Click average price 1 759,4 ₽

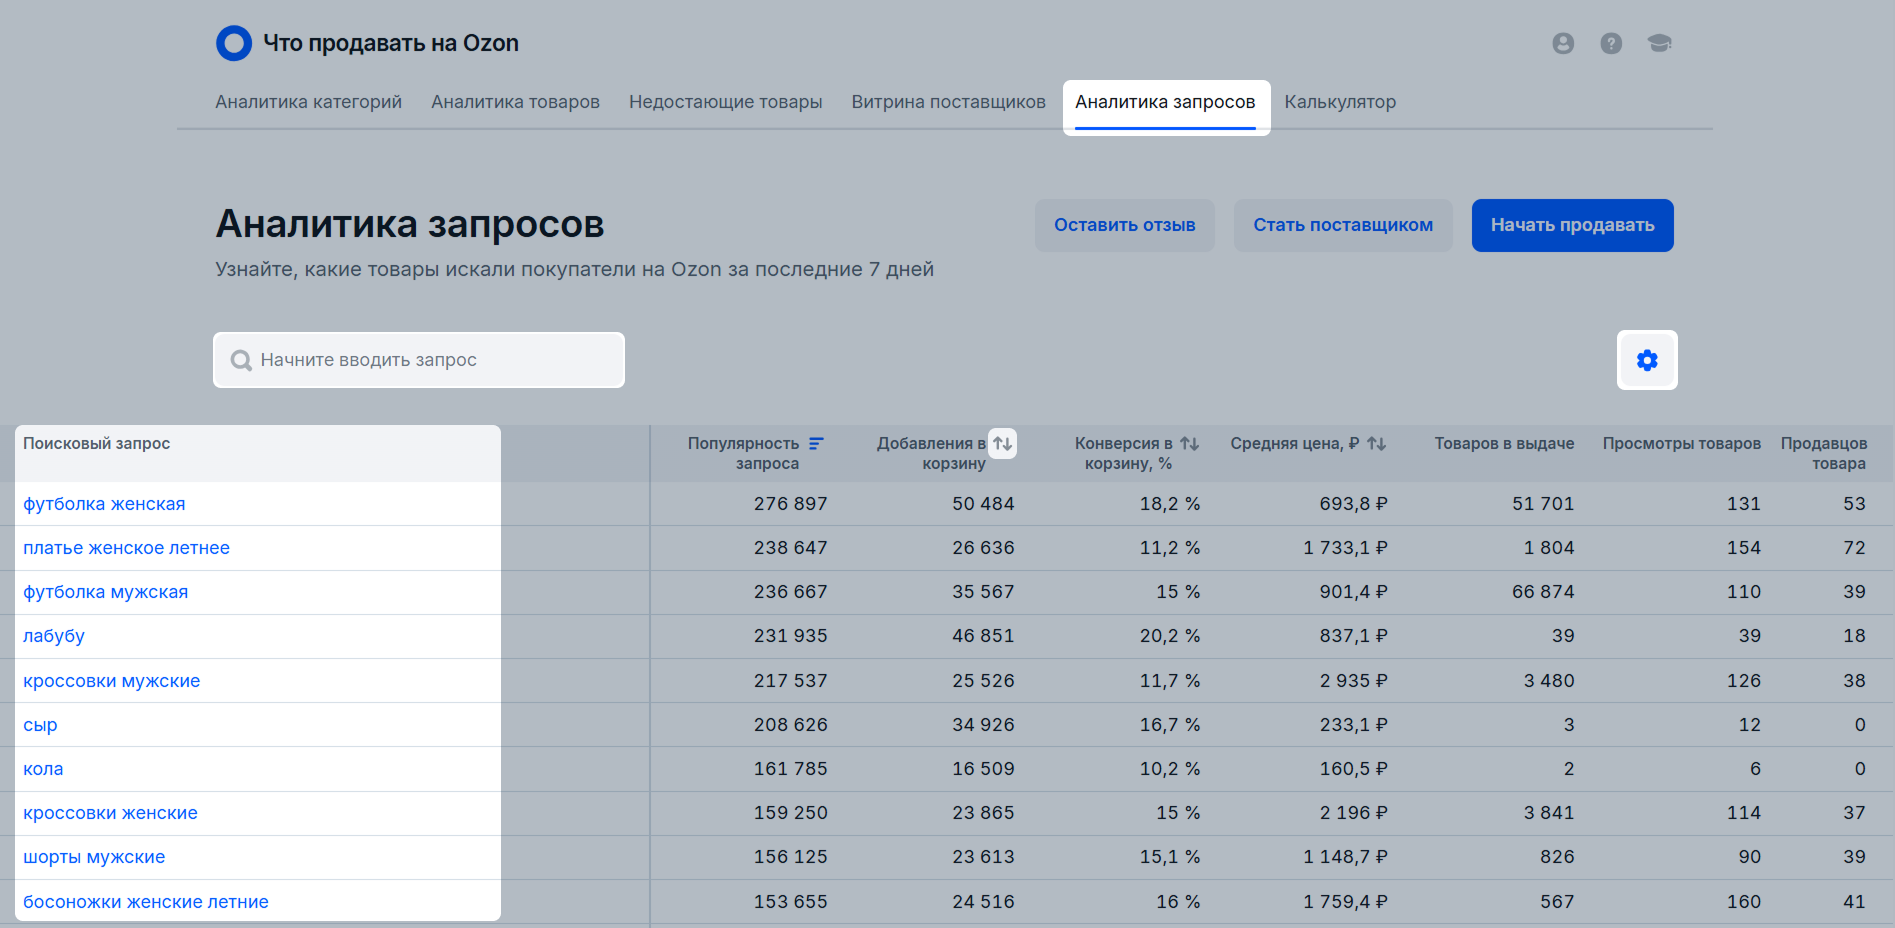coord(1345,902)
